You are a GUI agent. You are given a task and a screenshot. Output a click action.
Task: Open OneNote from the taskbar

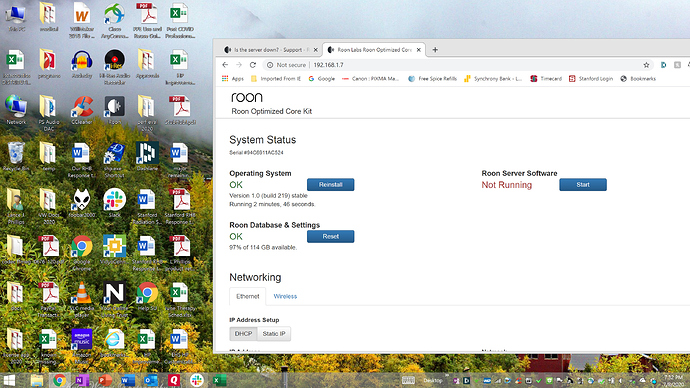coord(82,380)
